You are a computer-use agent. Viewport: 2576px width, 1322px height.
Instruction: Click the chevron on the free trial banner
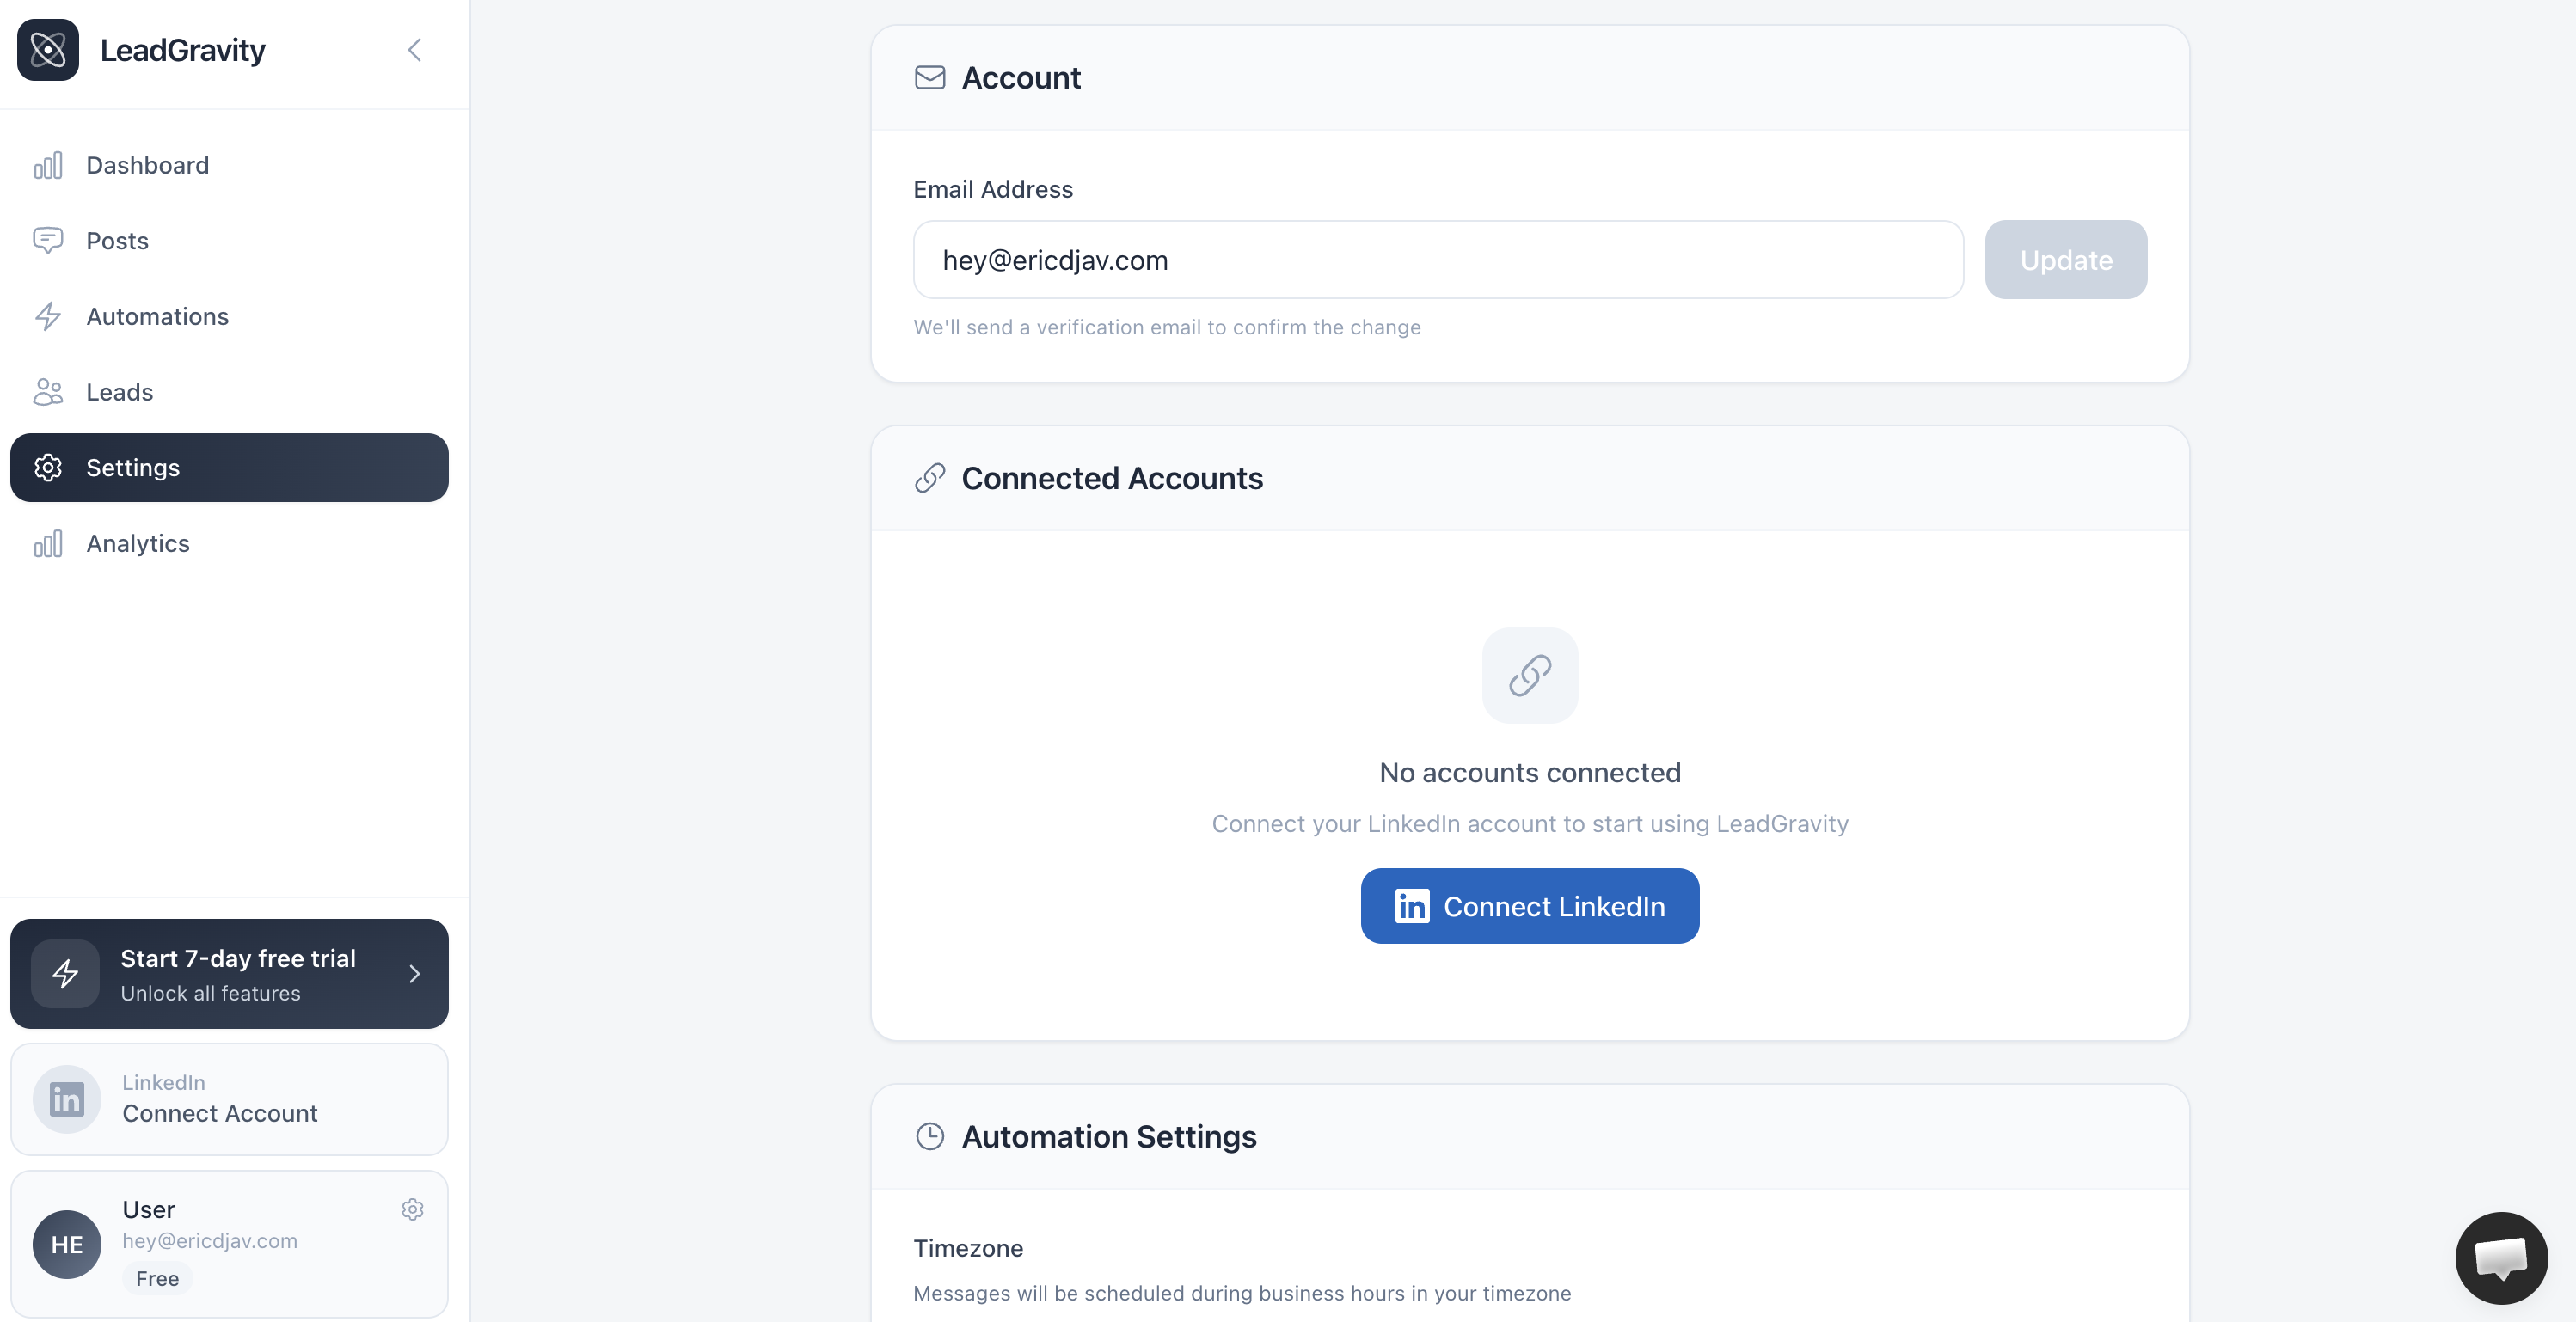coord(414,973)
